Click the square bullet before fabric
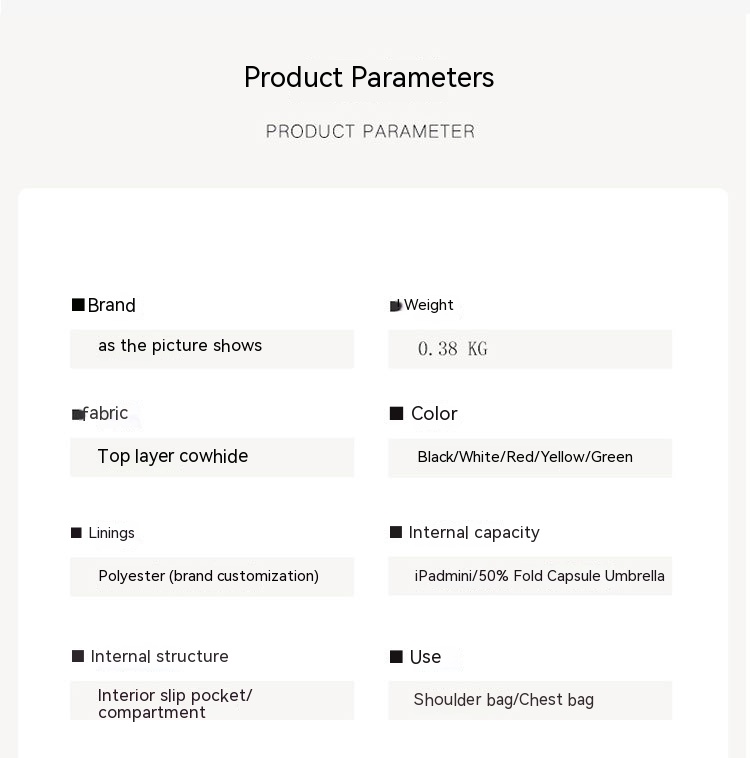The image size is (750, 758). (78, 414)
